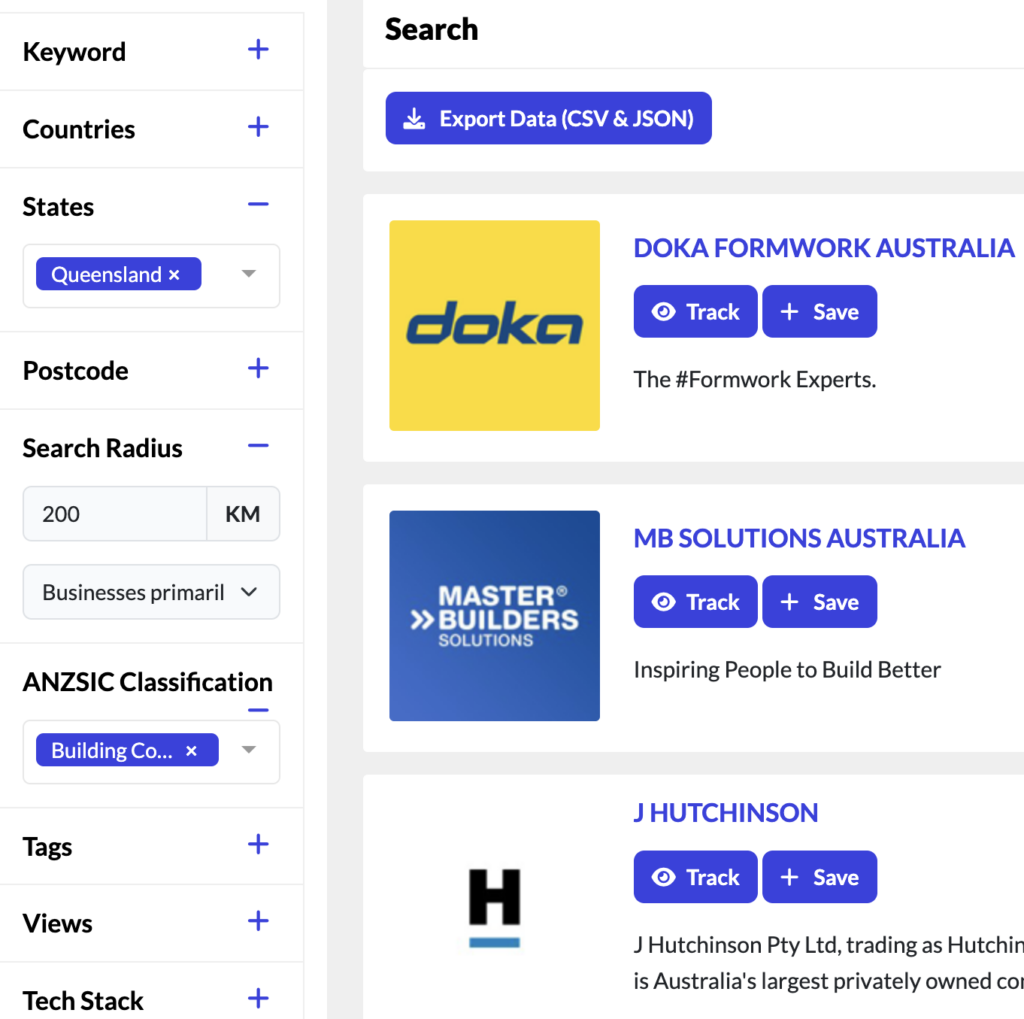Image resolution: width=1024 pixels, height=1019 pixels.
Task: Open the ANZSIC Classification dropdown
Action: 248,750
